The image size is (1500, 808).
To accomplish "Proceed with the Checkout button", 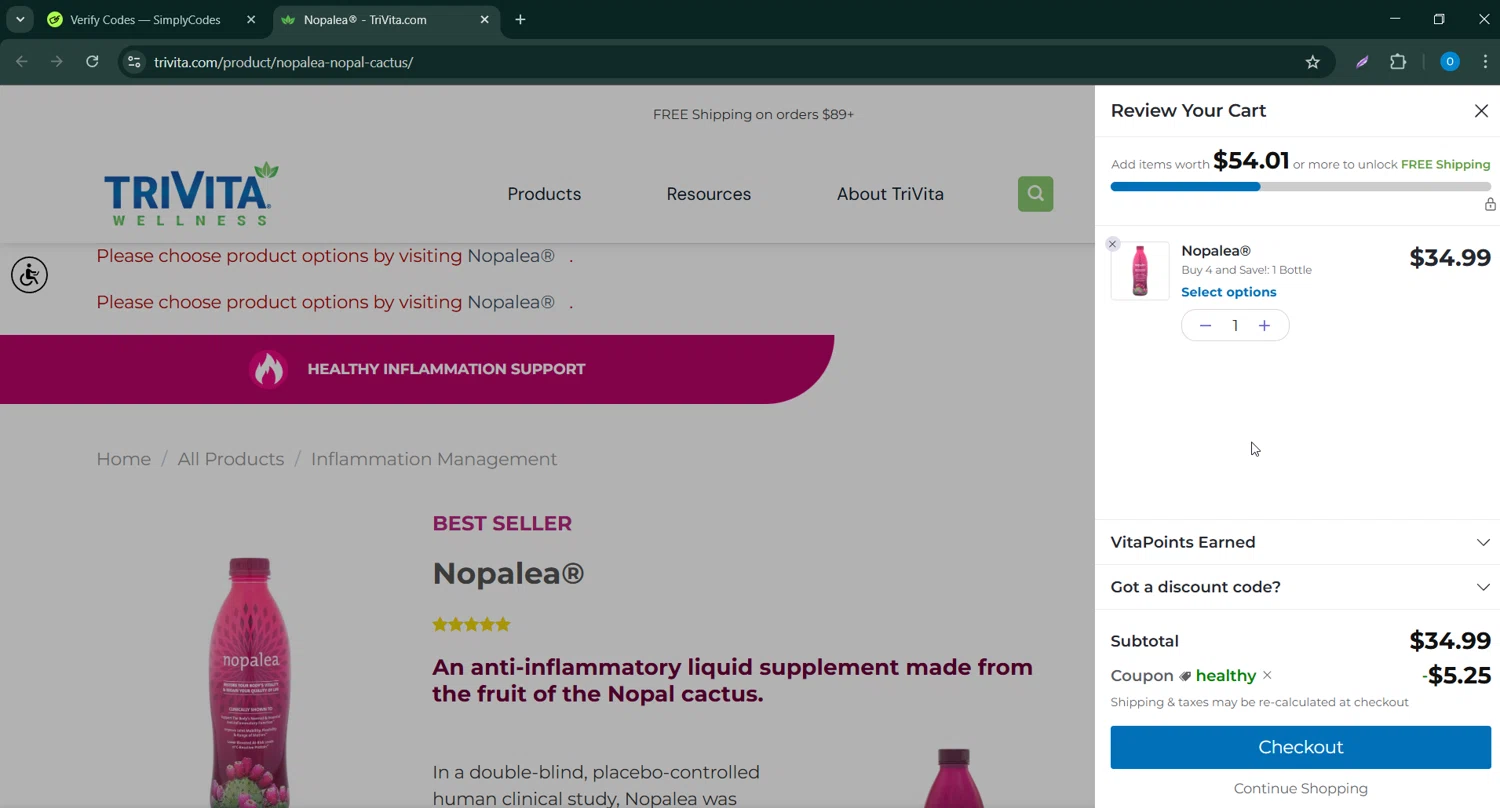I will [1300, 747].
